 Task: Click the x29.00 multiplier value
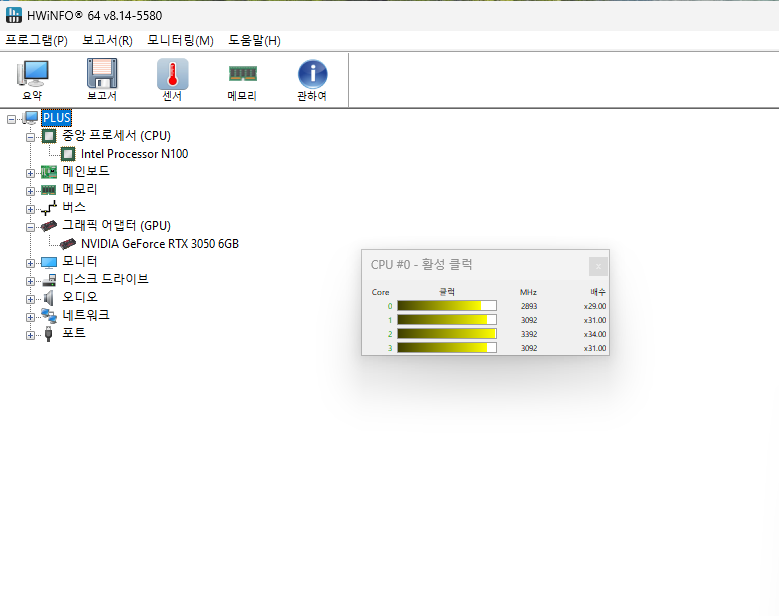tap(595, 306)
